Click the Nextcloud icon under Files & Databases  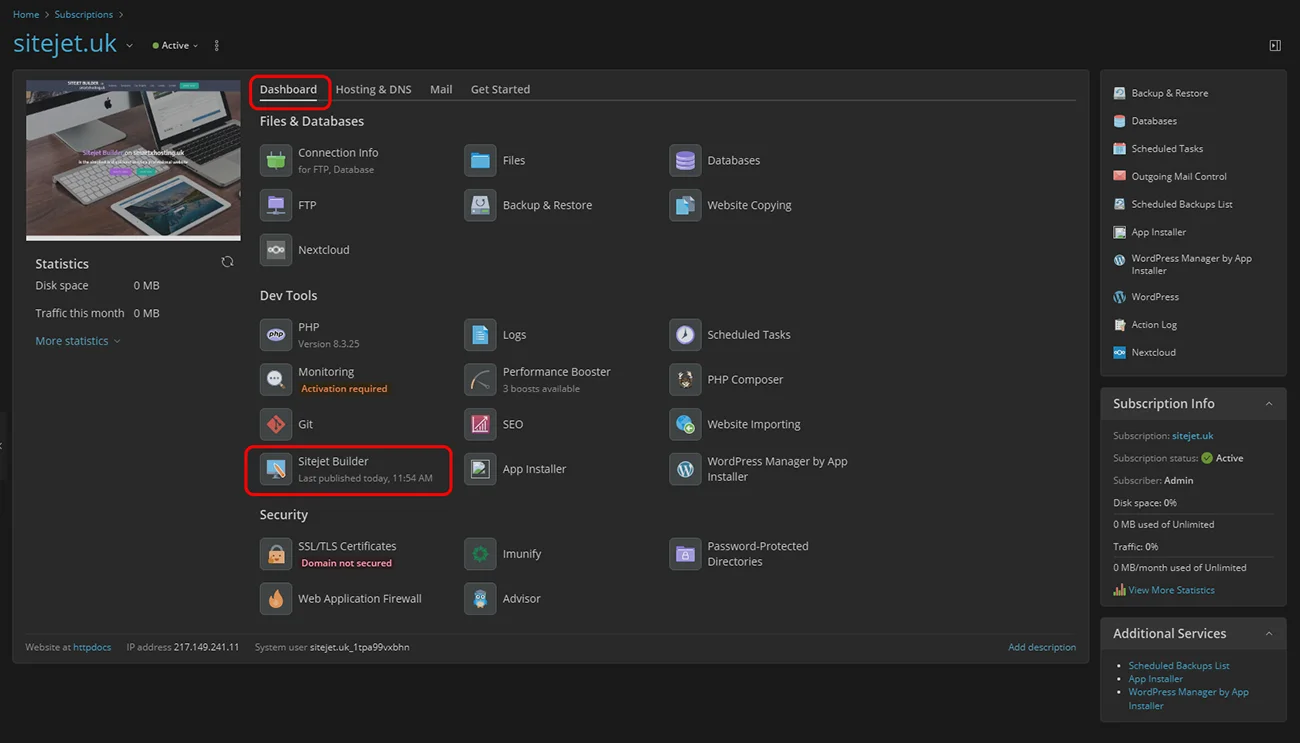click(276, 250)
